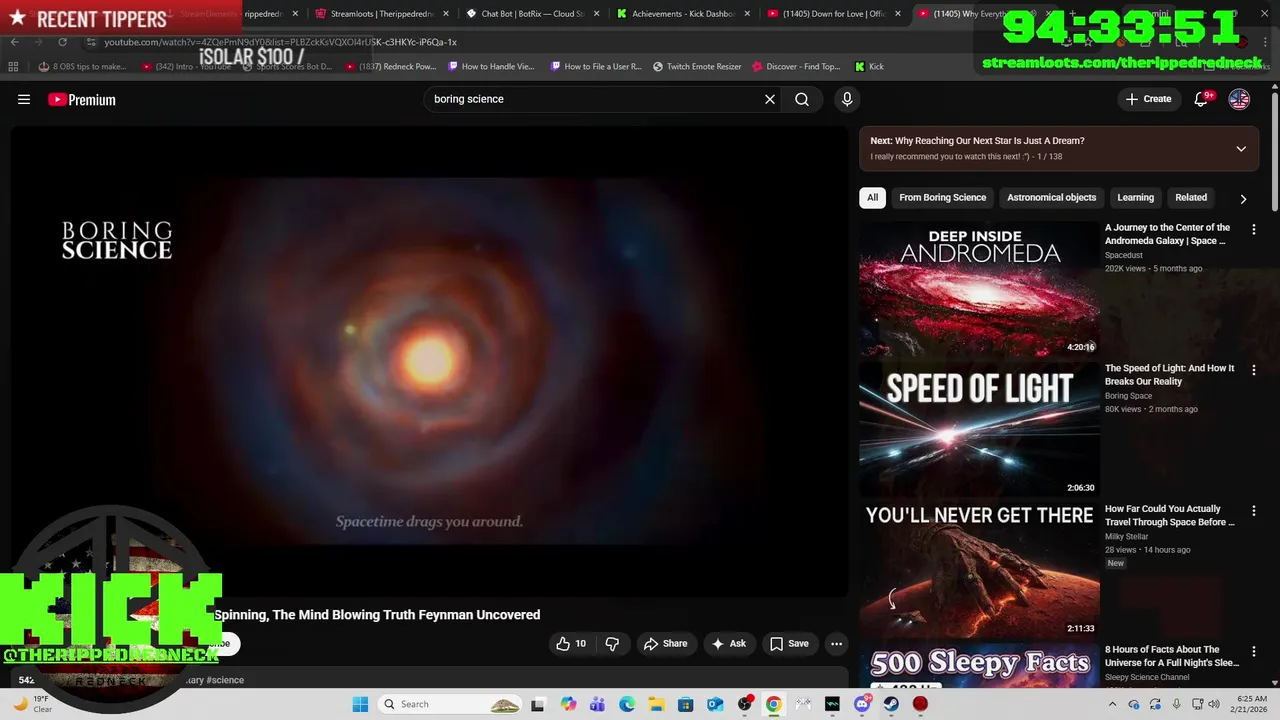This screenshot has width=1280, height=720.
Task: Open Steam from the taskbar
Action: coord(891,704)
